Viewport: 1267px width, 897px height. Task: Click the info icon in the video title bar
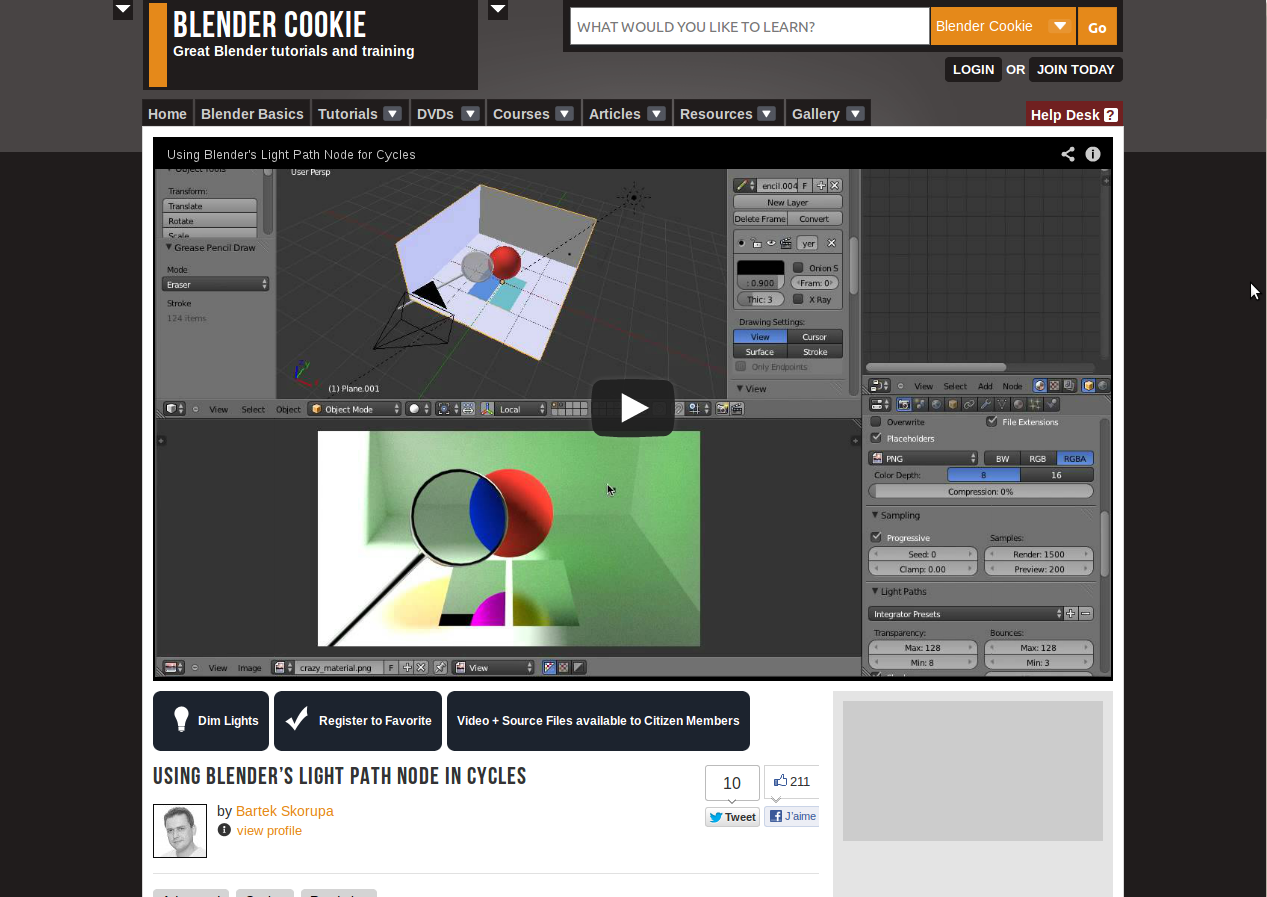click(x=1092, y=154)
